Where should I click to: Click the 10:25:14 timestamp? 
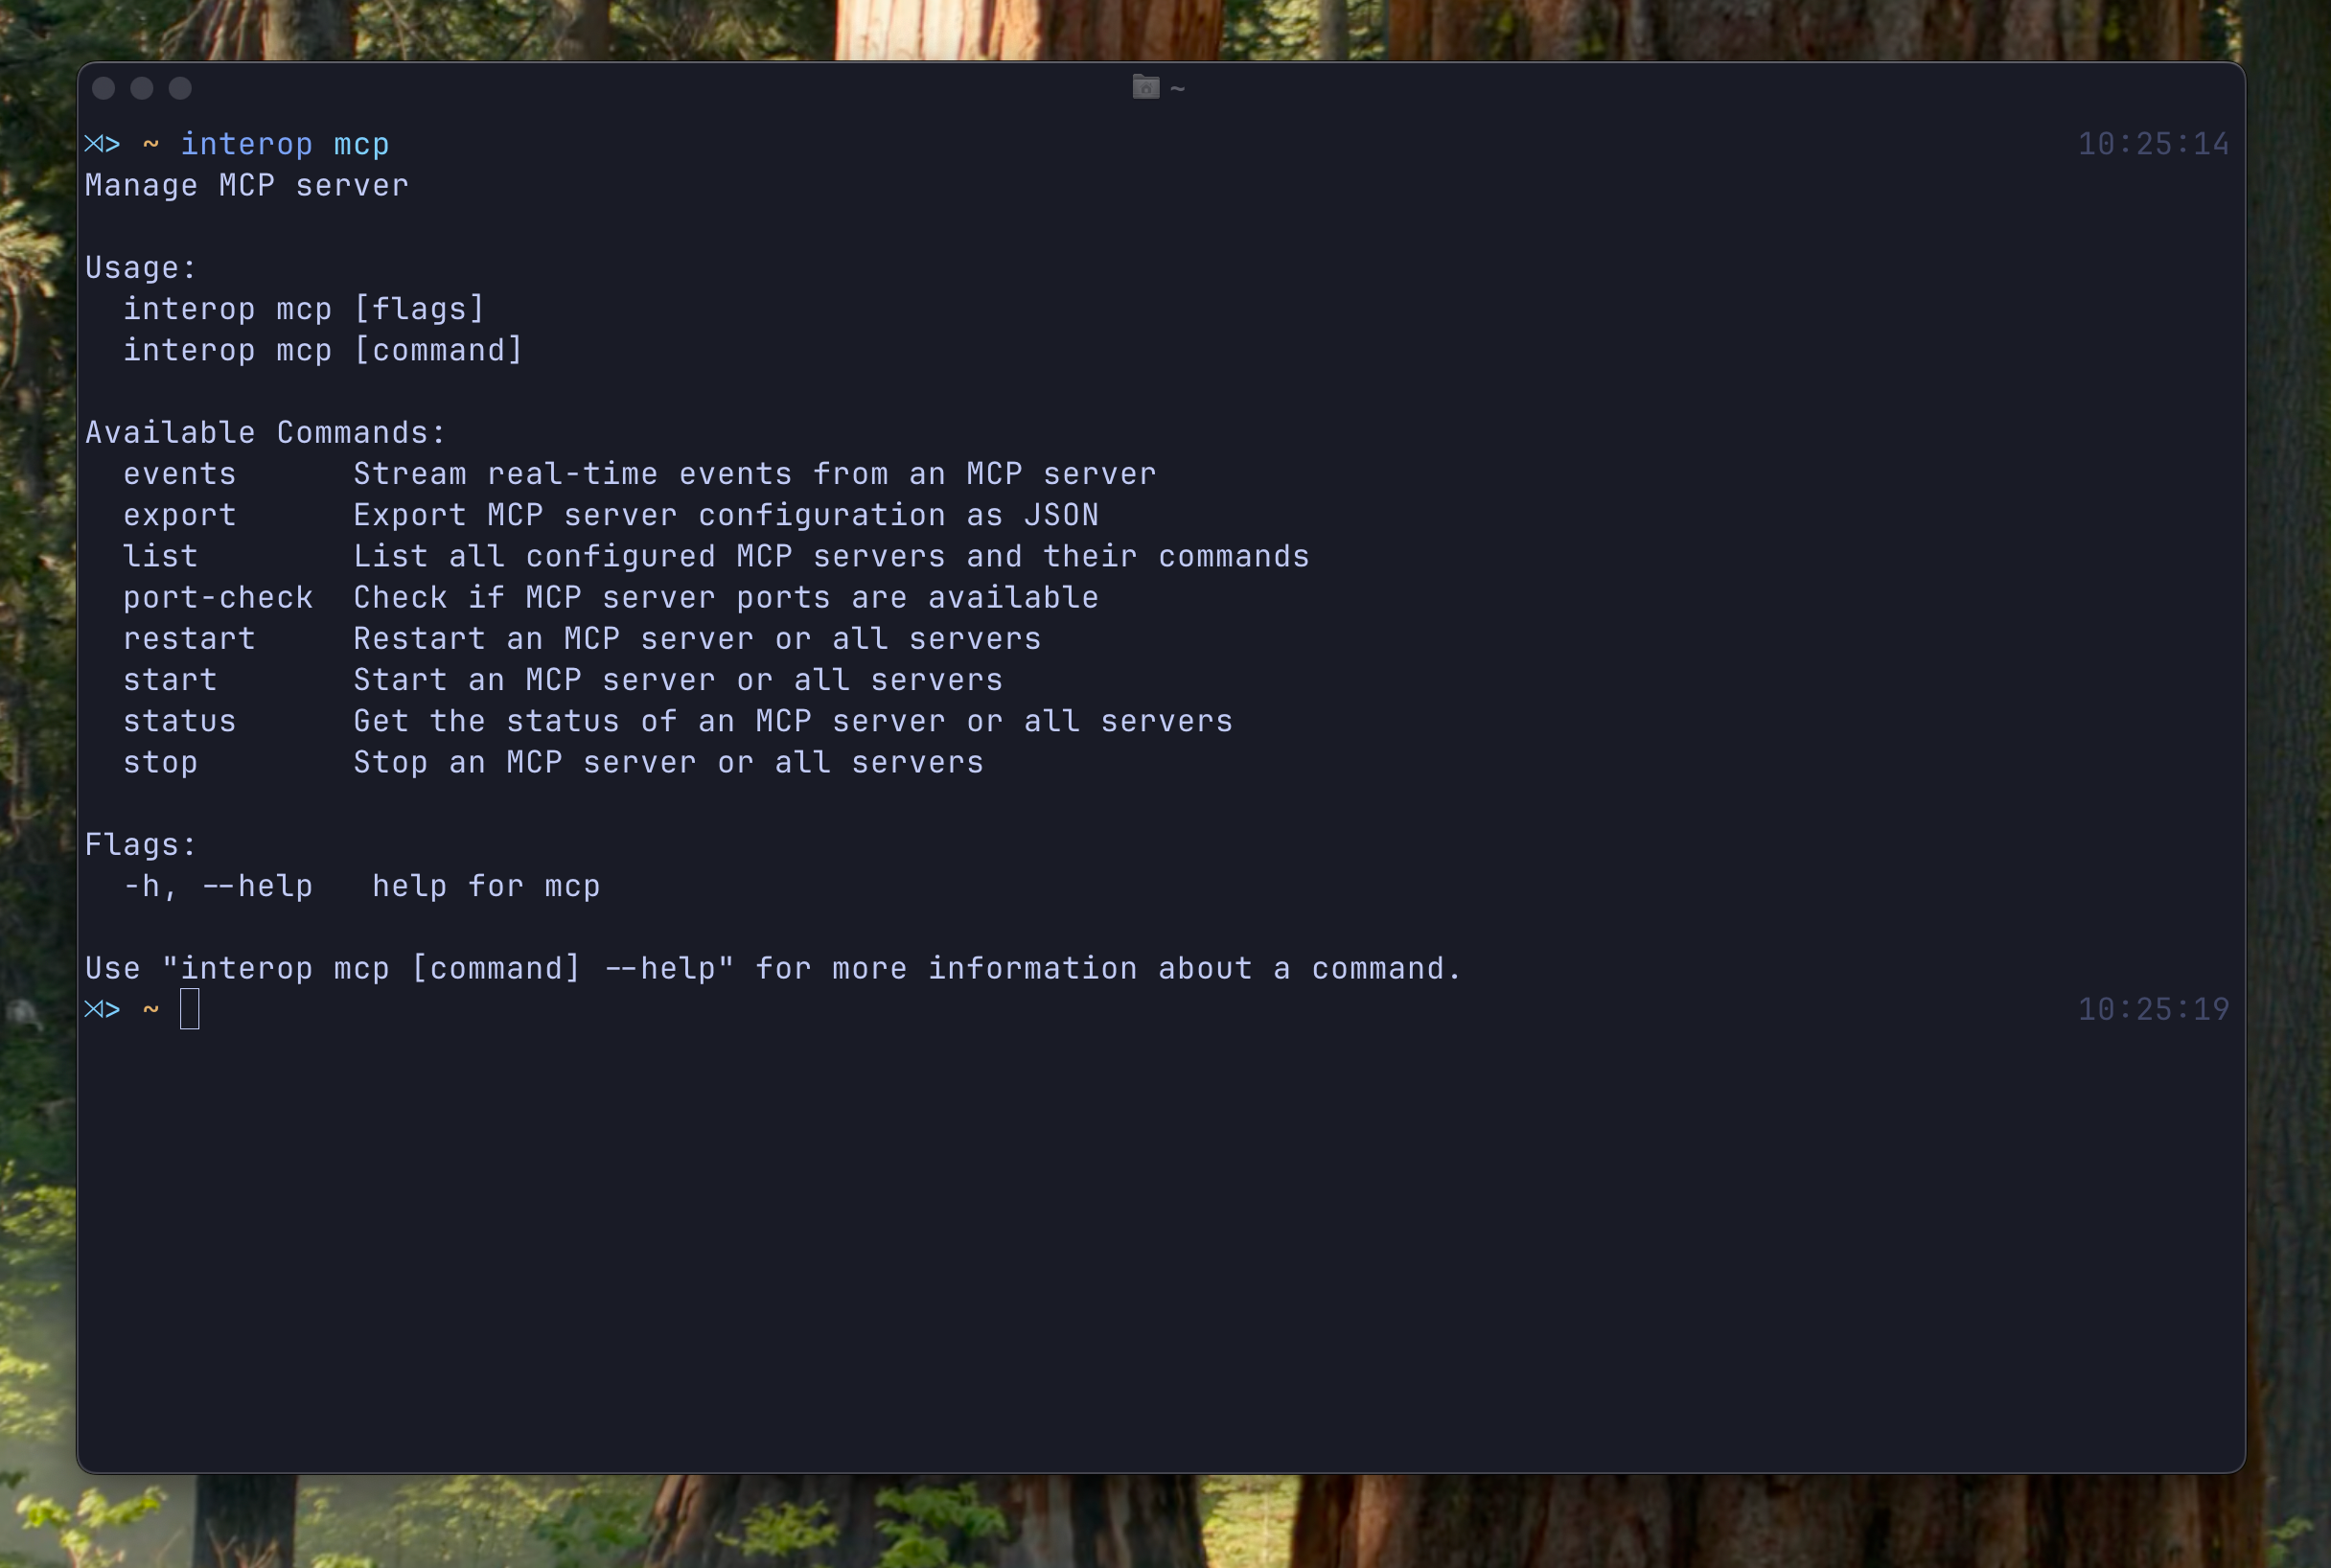(x=2153, y=144)
